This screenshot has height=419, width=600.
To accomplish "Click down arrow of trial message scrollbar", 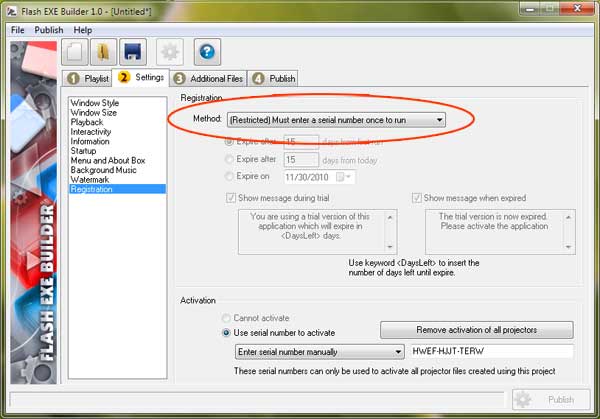I will coord(390,247).
